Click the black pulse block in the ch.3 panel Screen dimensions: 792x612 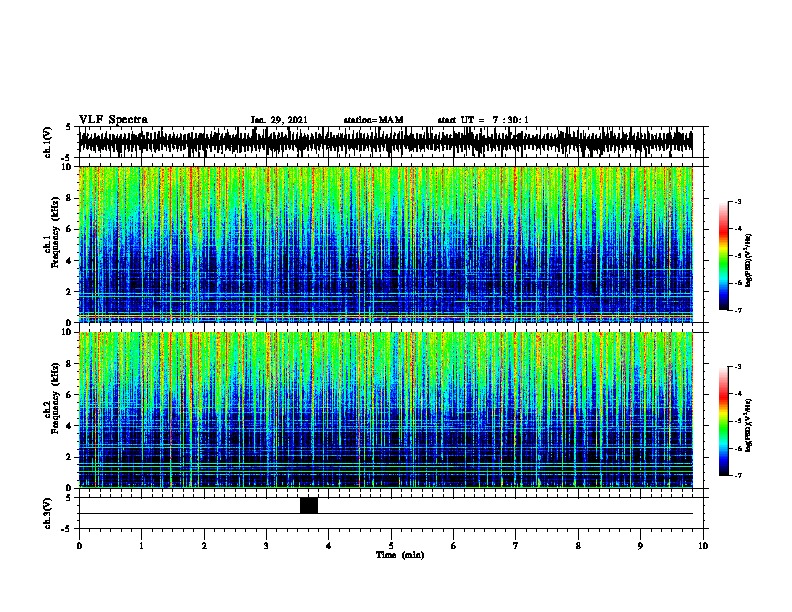tap(309, 505)
